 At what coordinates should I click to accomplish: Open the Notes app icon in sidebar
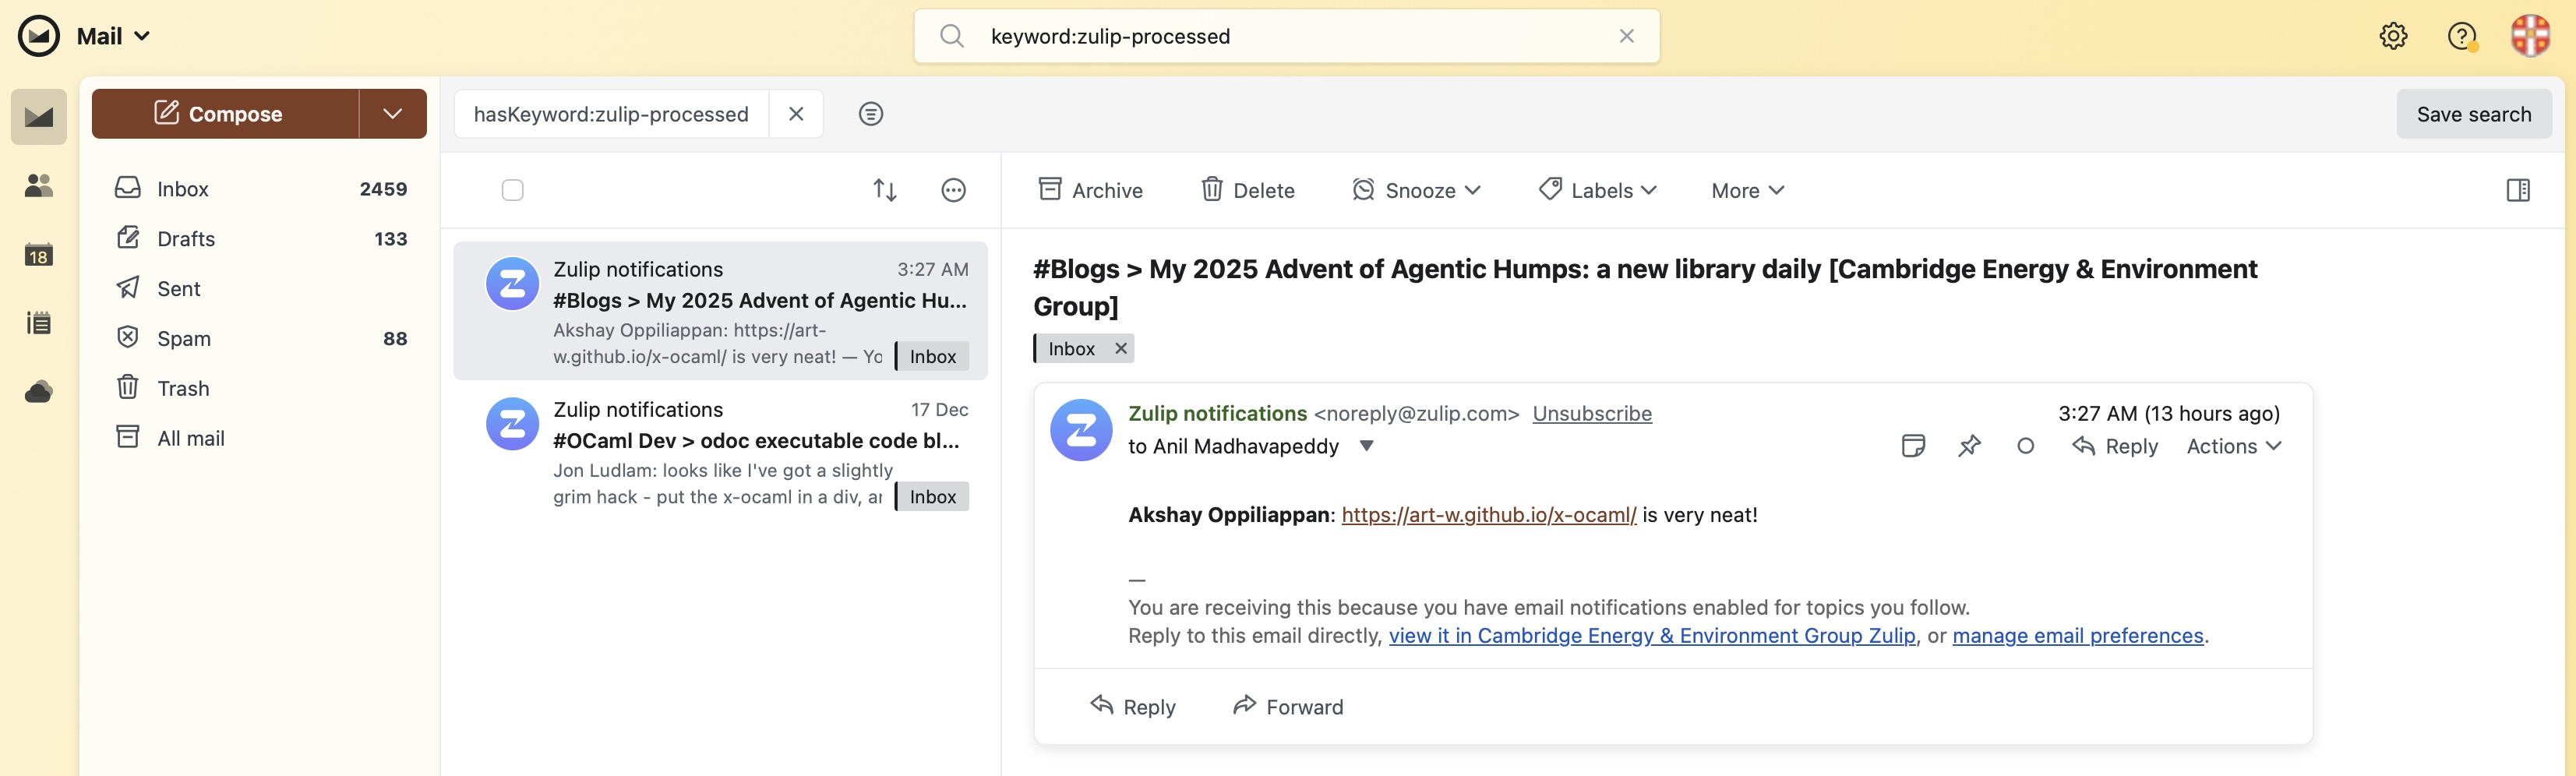38,322
